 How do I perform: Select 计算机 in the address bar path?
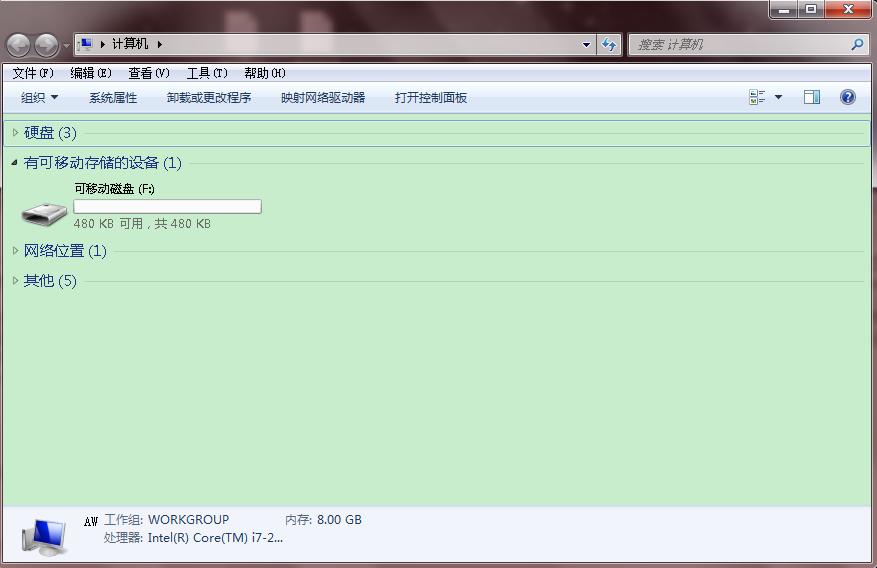tap(130, 44)
